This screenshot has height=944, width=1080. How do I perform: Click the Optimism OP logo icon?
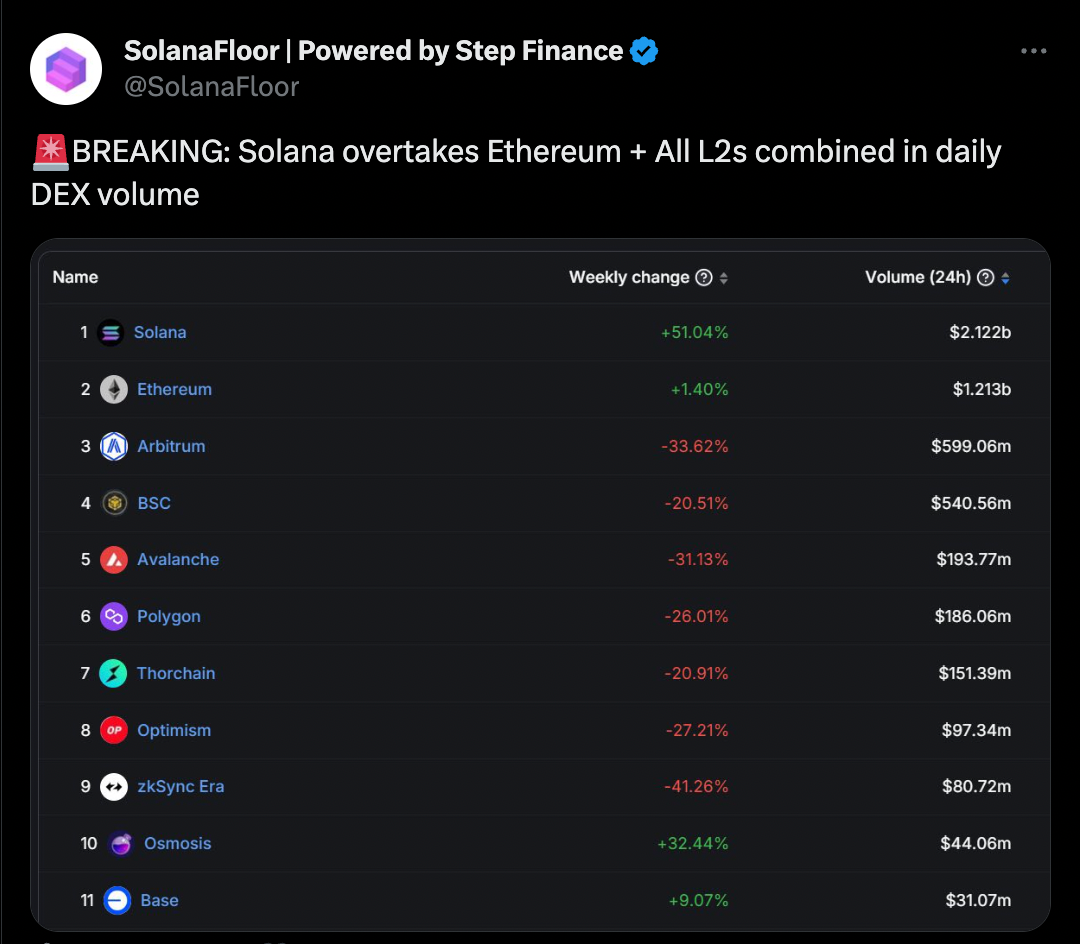pyautogui.click(x=114, y=731)
